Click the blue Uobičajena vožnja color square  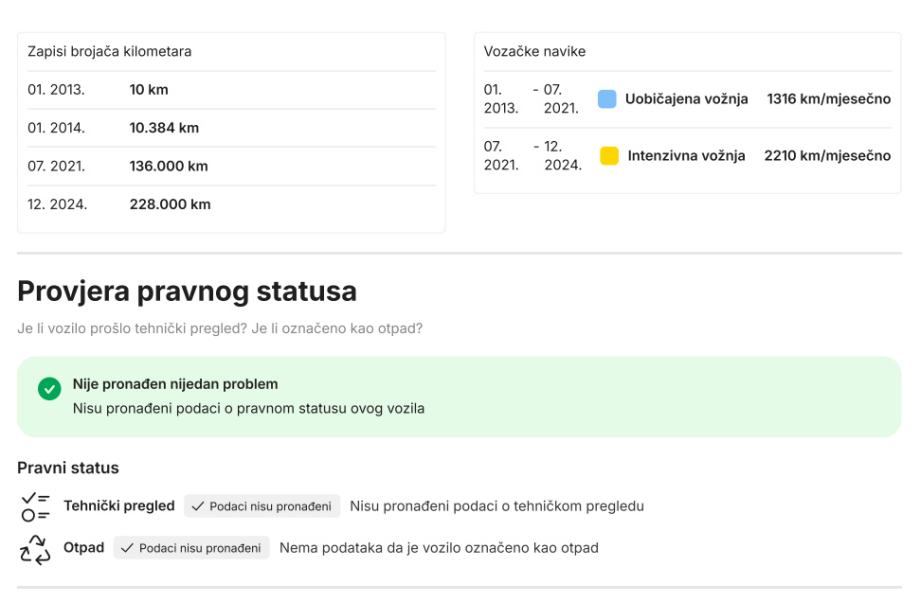tap(607, 99)
